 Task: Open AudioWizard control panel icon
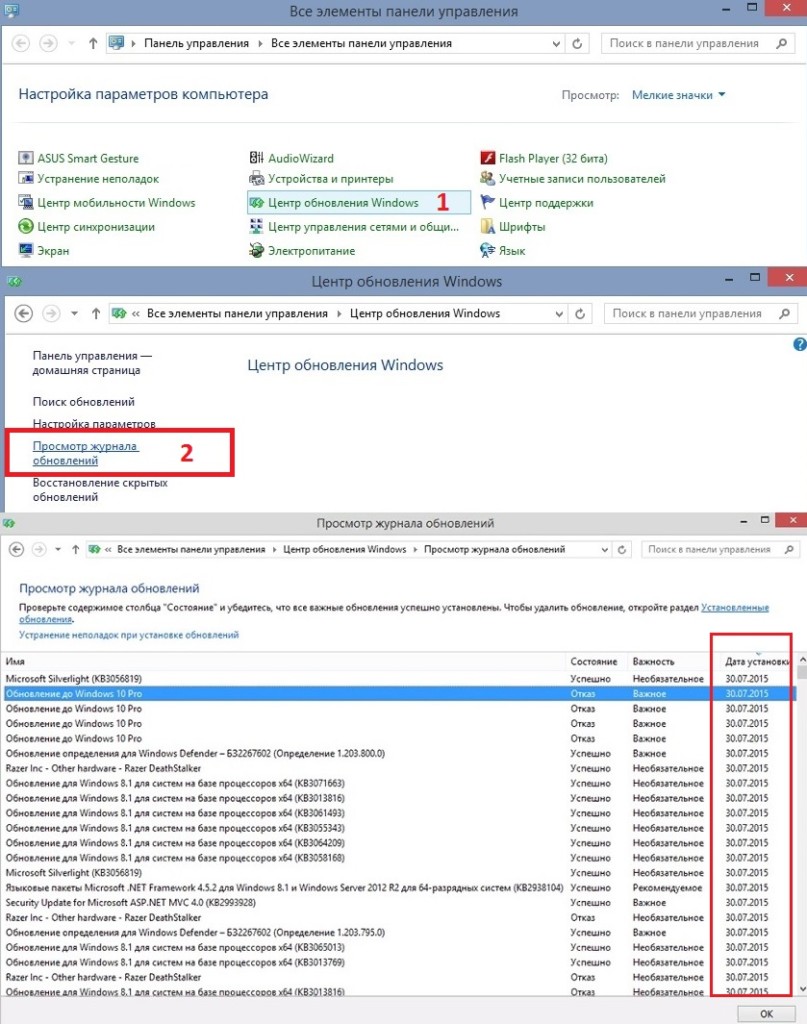point(256,158)
